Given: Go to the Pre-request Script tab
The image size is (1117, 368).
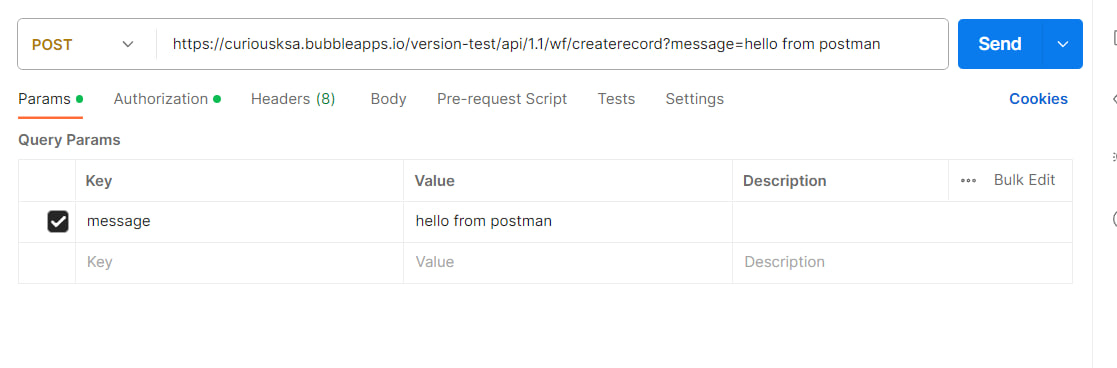Looking at the screenshot, I should click(x=502, y=99).
